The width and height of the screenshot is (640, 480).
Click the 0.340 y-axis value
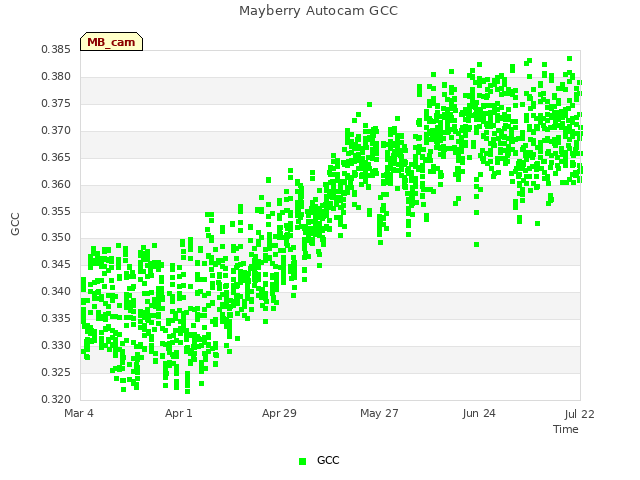[x=56, y=291]
